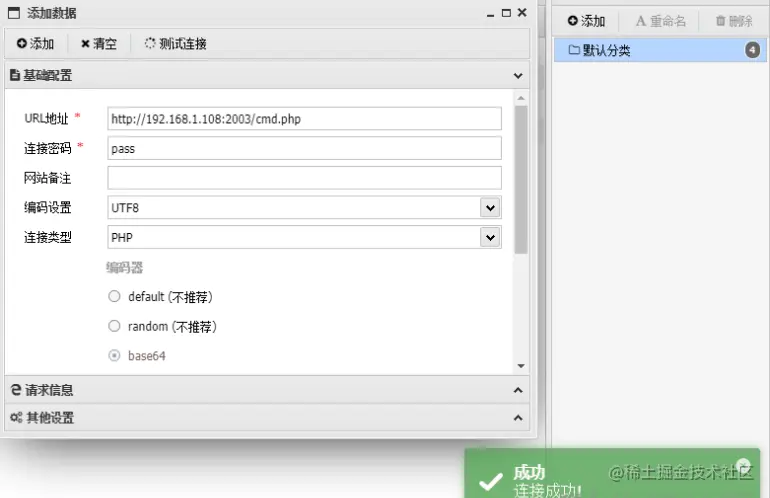Screen dimensions: 770x498
Task: Click 添加 in the category panel
Action: coord(586,21)
